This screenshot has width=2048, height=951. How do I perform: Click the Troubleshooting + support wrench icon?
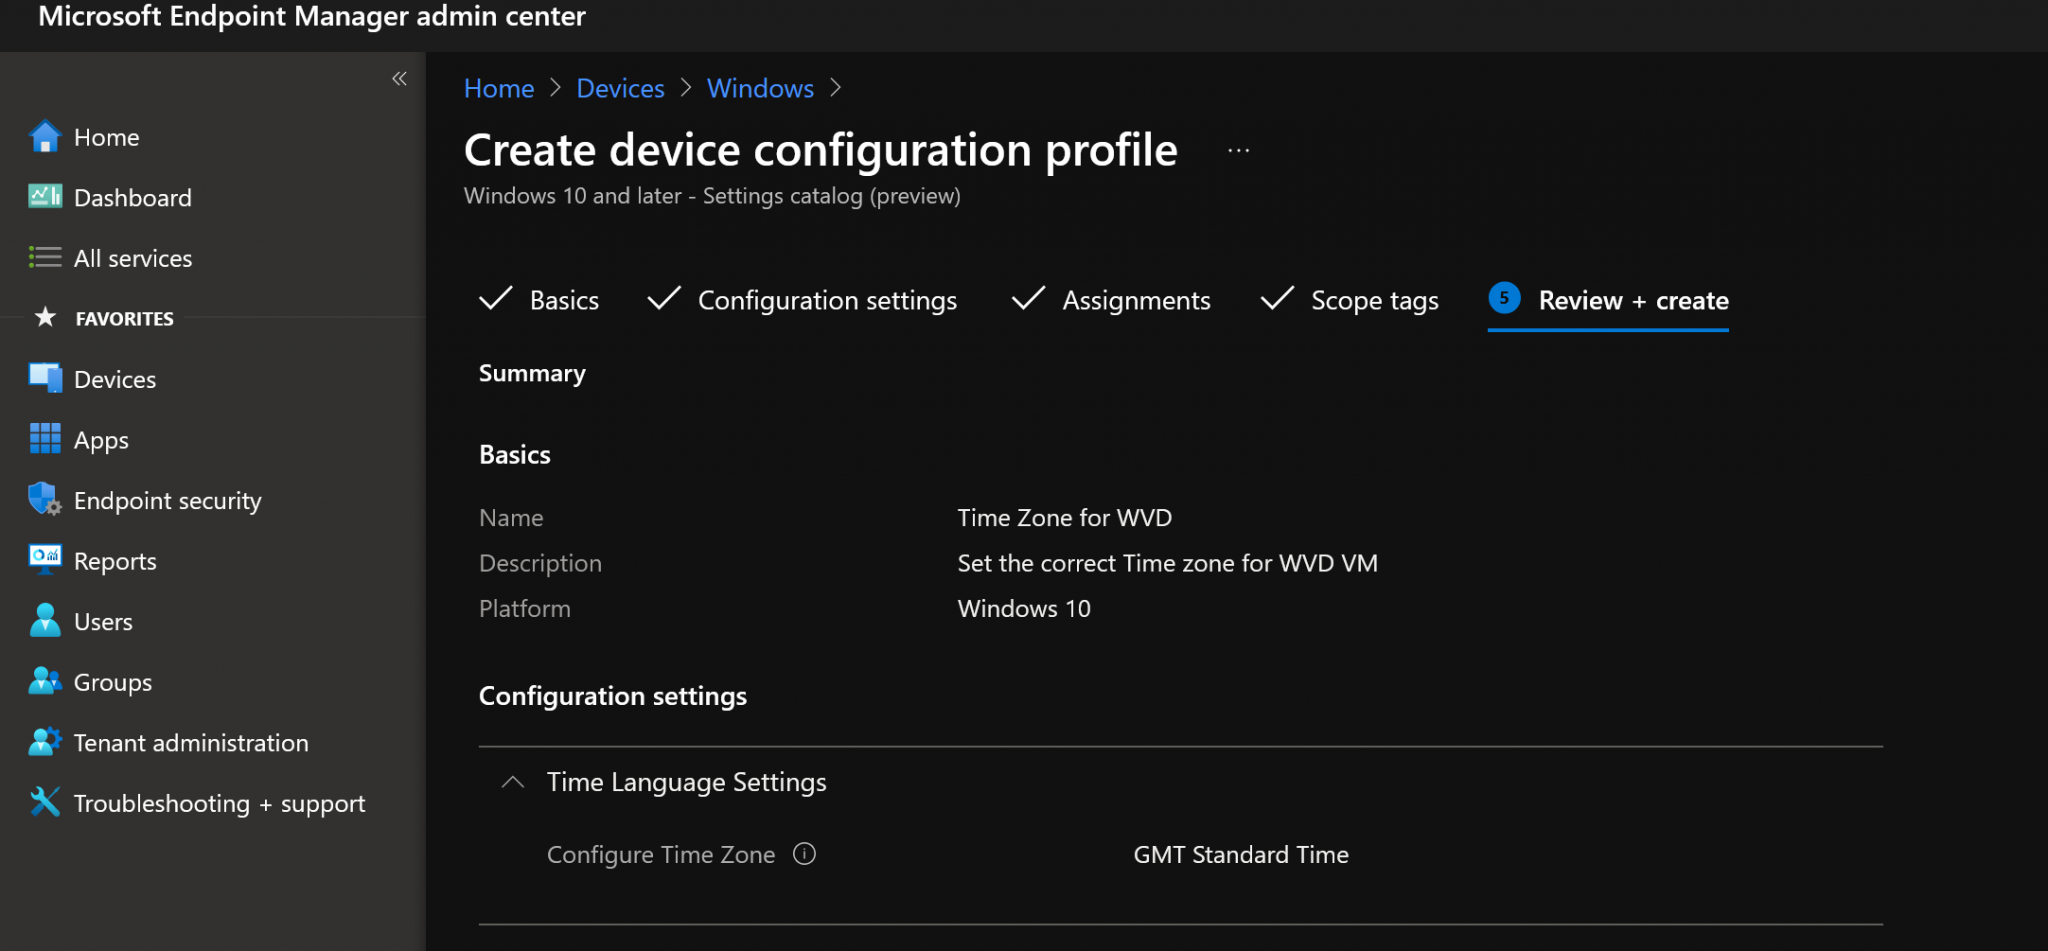44,802
